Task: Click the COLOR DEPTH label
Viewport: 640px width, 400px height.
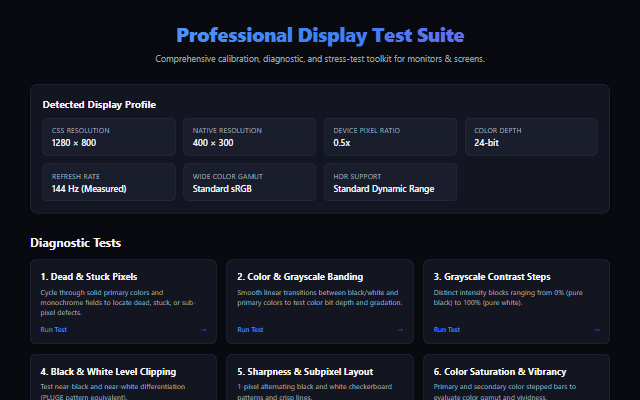Action: 498,131
